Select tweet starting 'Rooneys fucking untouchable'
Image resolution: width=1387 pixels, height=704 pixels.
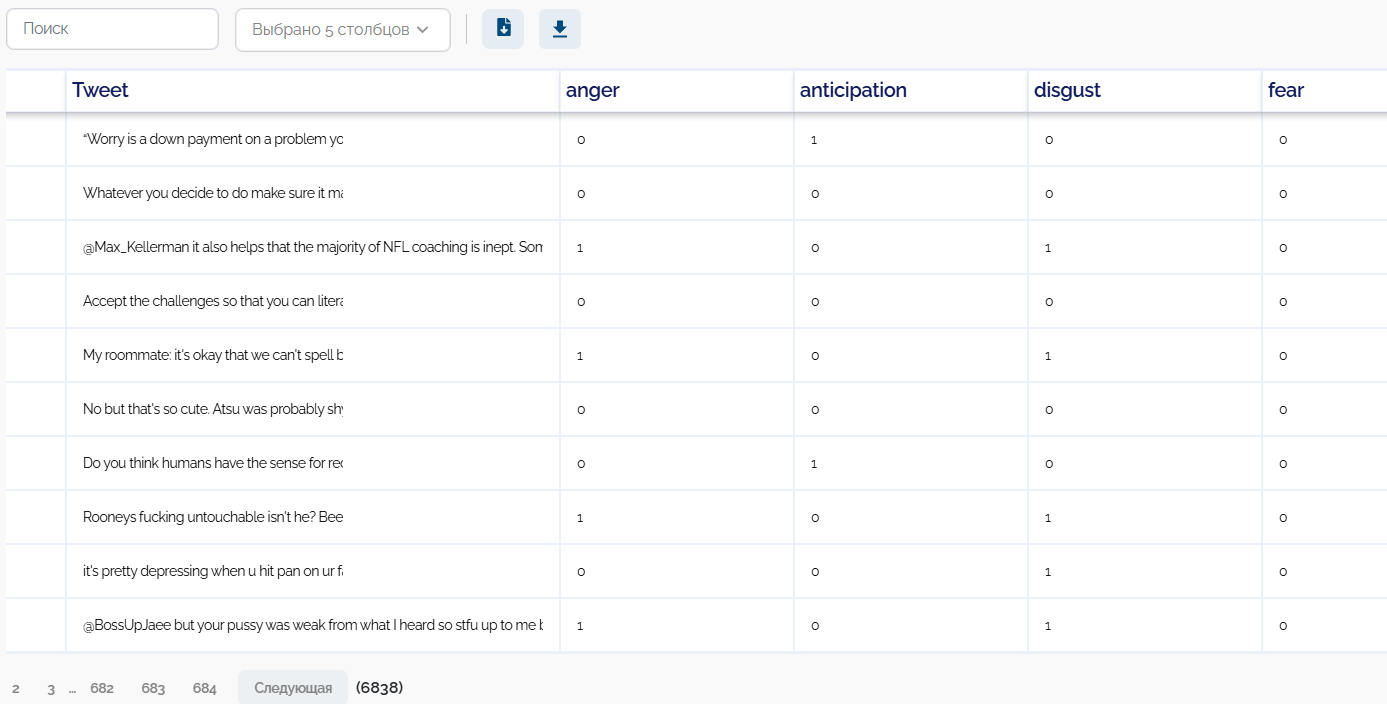tap(313, 518)
